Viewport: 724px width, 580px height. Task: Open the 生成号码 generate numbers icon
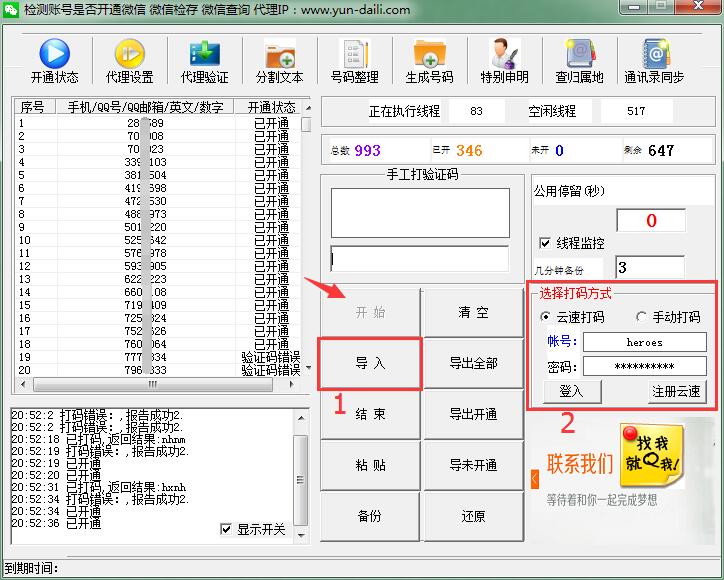point(429,61)
